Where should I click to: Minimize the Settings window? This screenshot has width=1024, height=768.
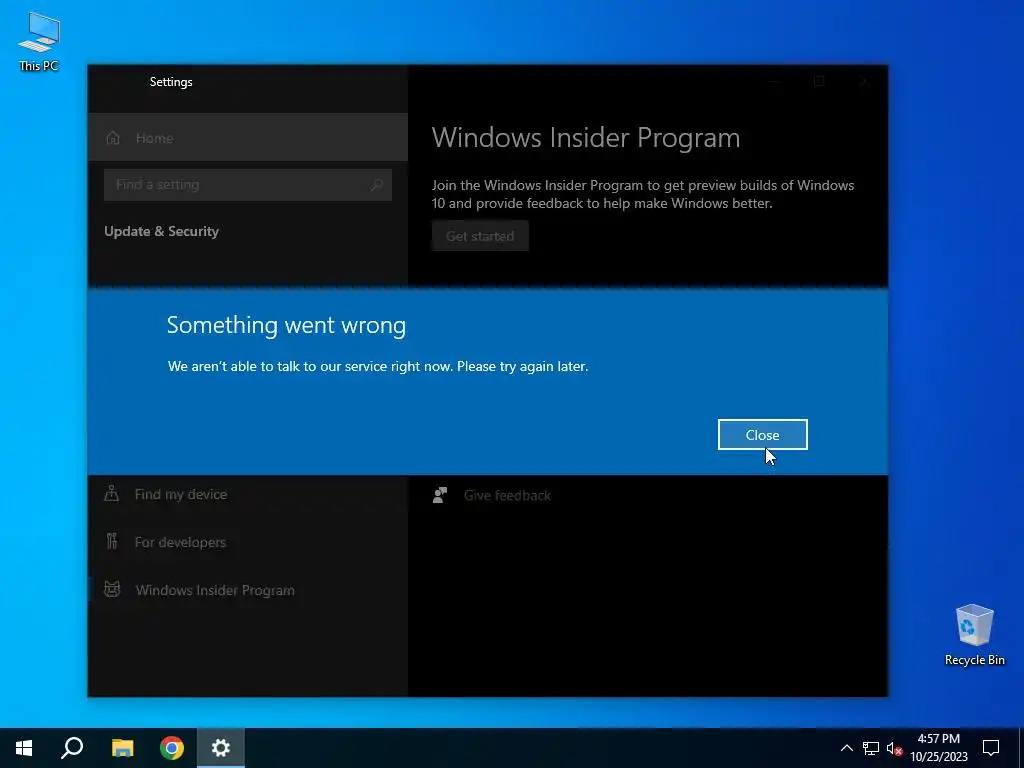tap(774, 82)
